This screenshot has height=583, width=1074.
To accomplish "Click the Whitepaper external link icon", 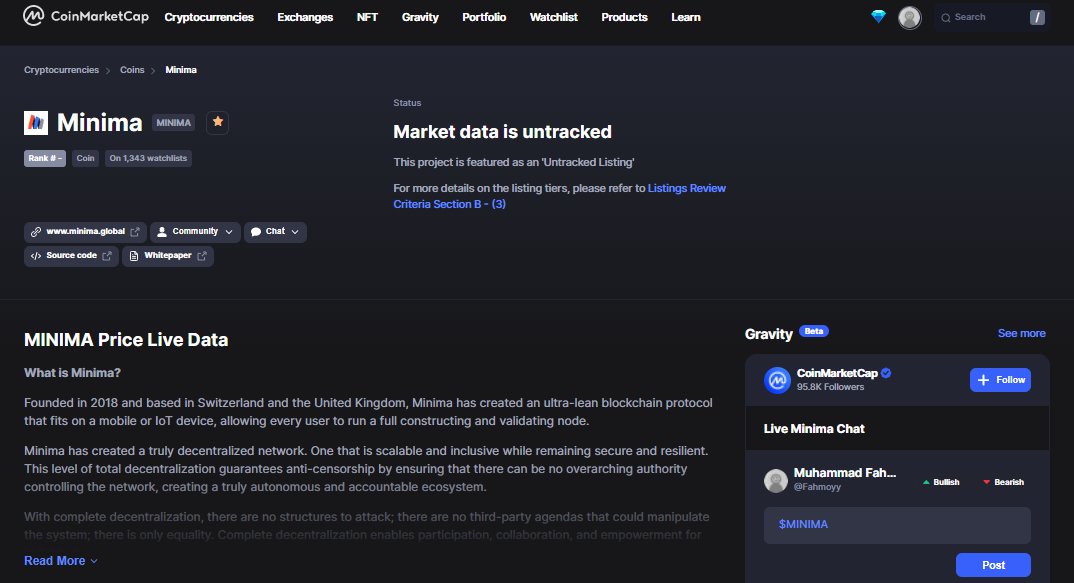I will click(202, 256).
